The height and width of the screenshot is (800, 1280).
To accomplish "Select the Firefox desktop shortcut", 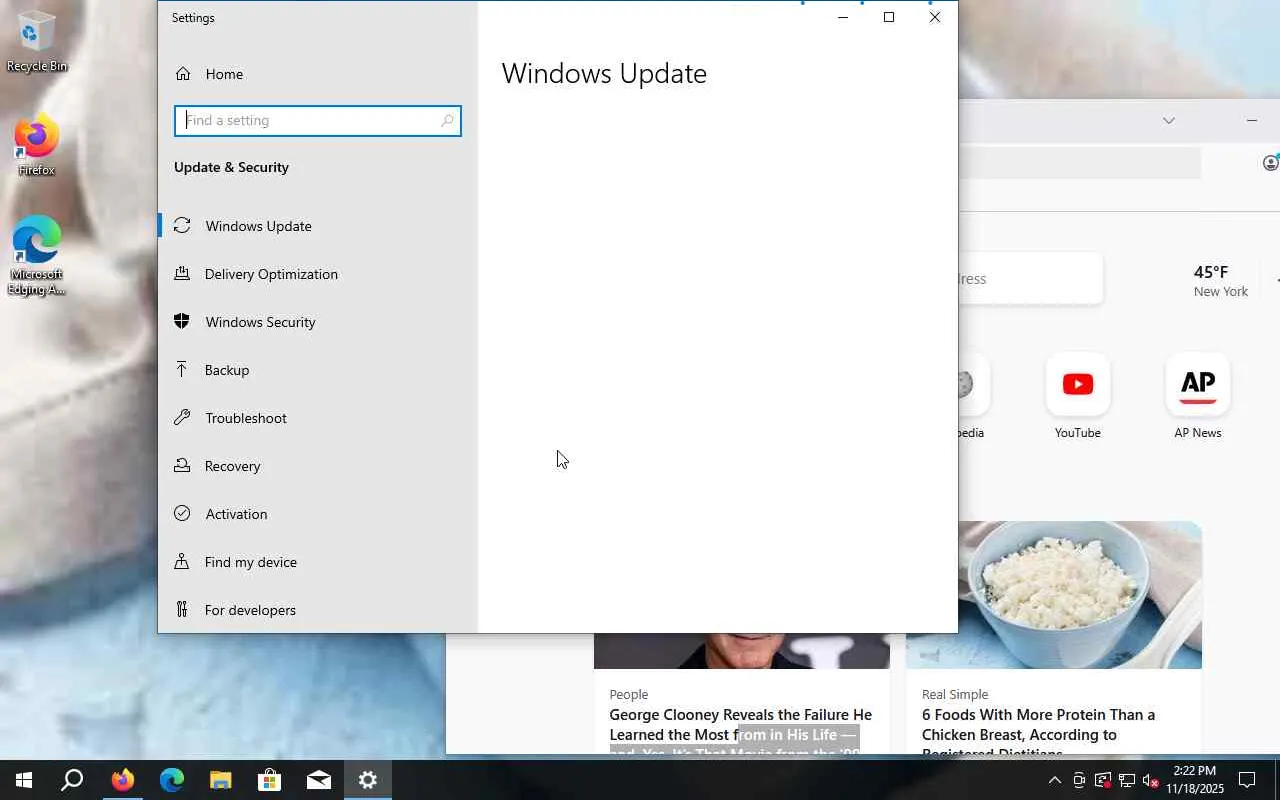I will click(37, 147).
